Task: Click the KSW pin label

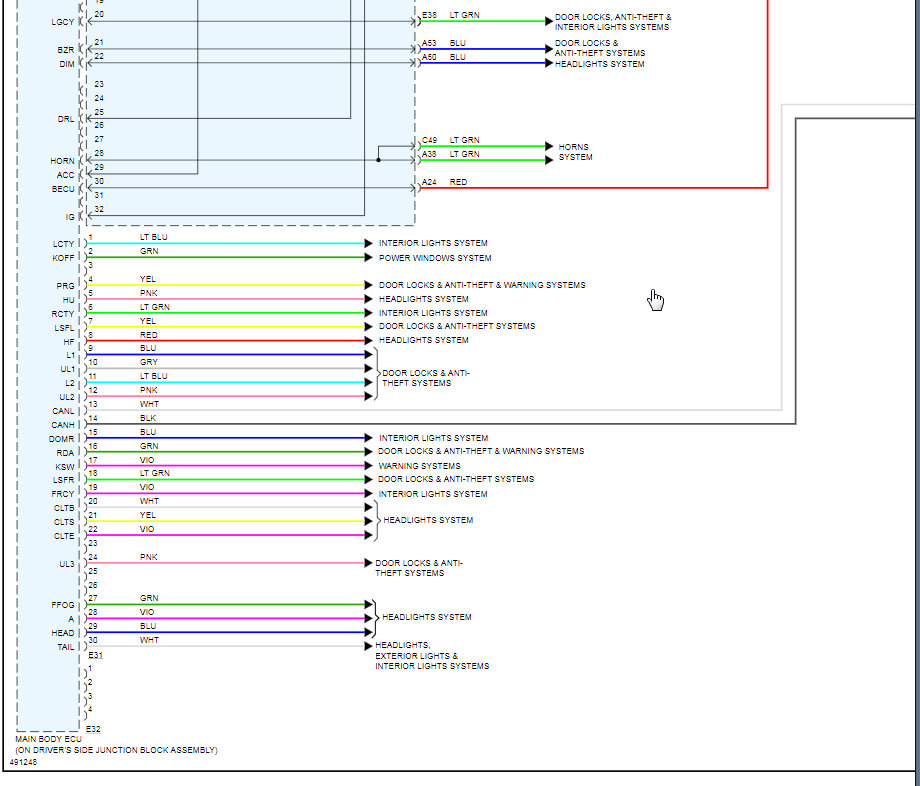Action: 65,467
